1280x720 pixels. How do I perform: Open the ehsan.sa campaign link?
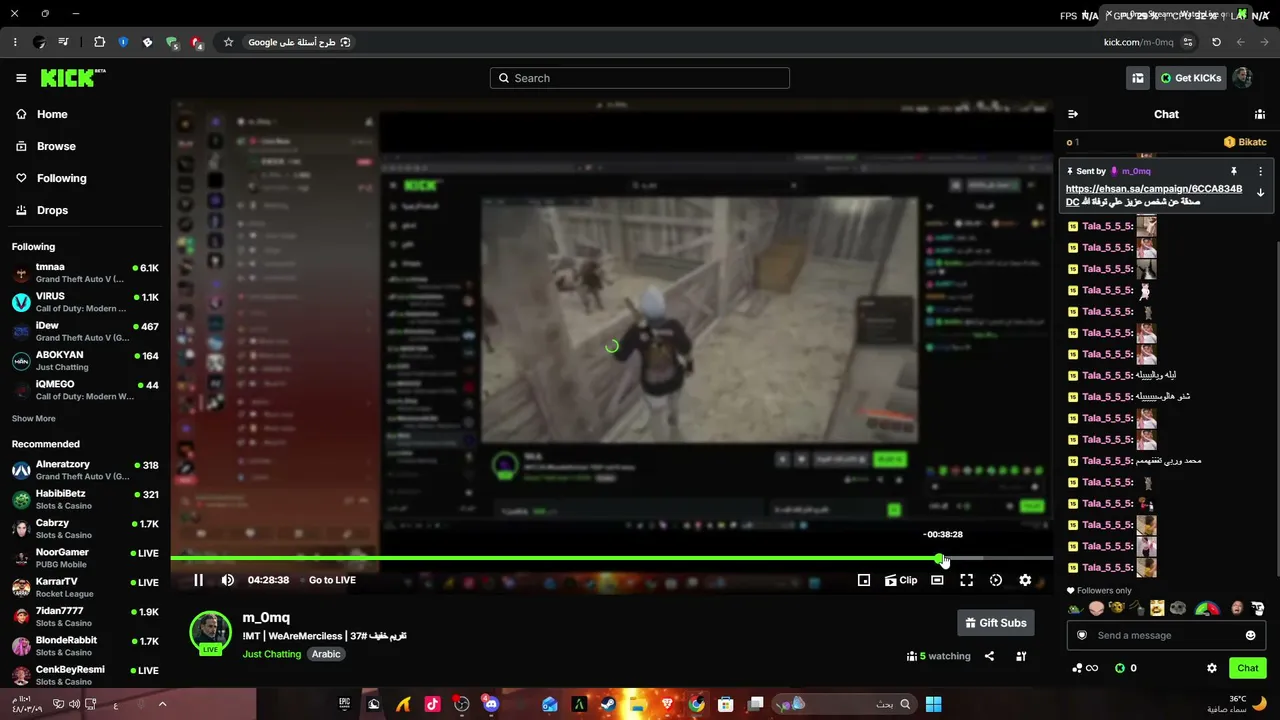tap(1154, 189)
